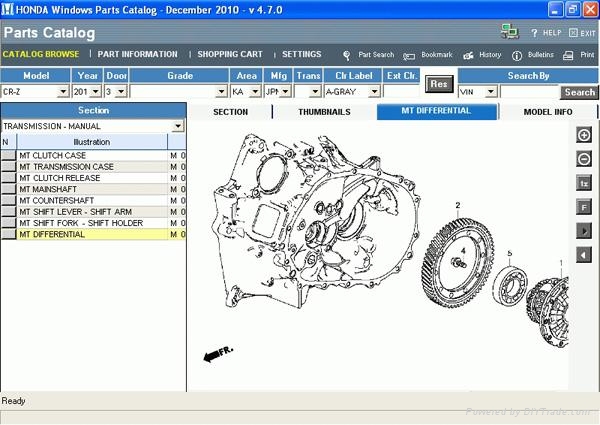Expand the TRANSMISSION - MANUAL section dropdown

coord(178,126)
